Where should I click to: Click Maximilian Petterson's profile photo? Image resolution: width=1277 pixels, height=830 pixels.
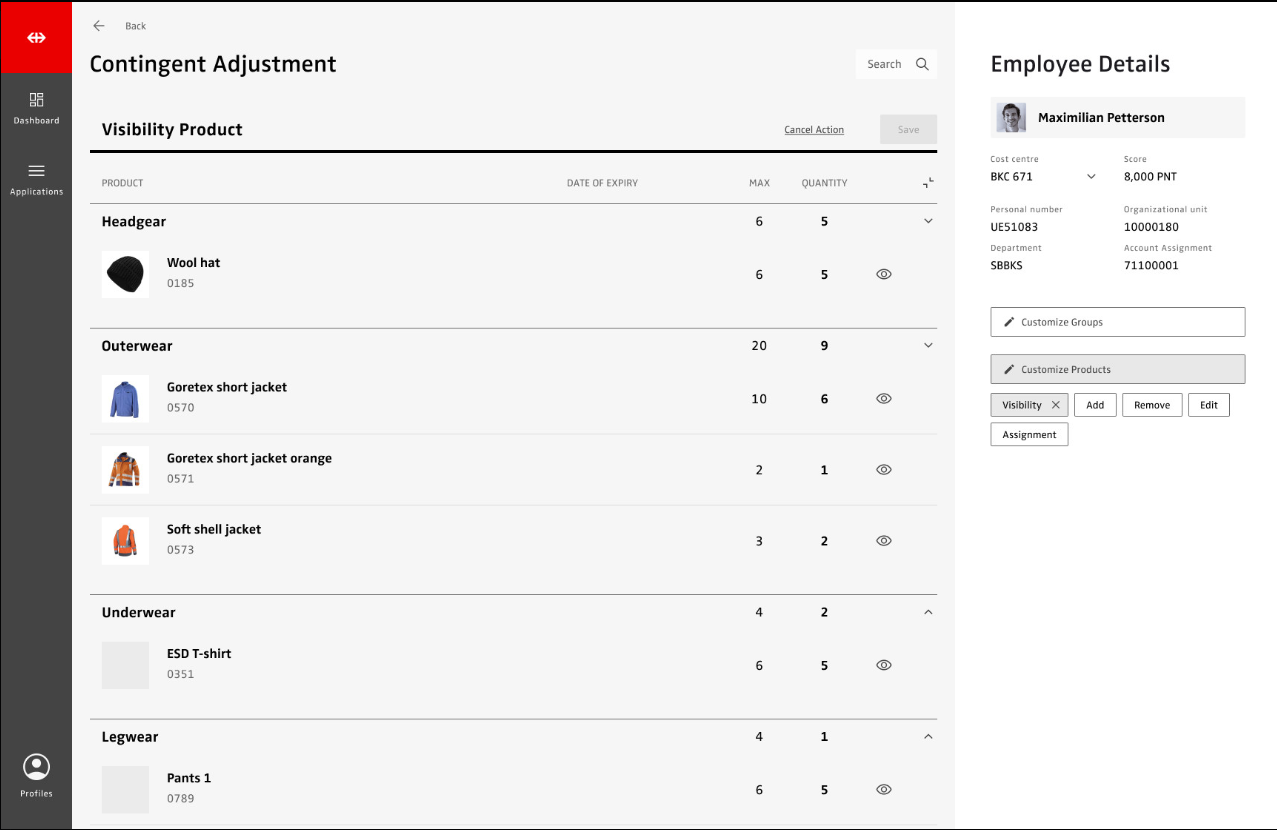1011,118
